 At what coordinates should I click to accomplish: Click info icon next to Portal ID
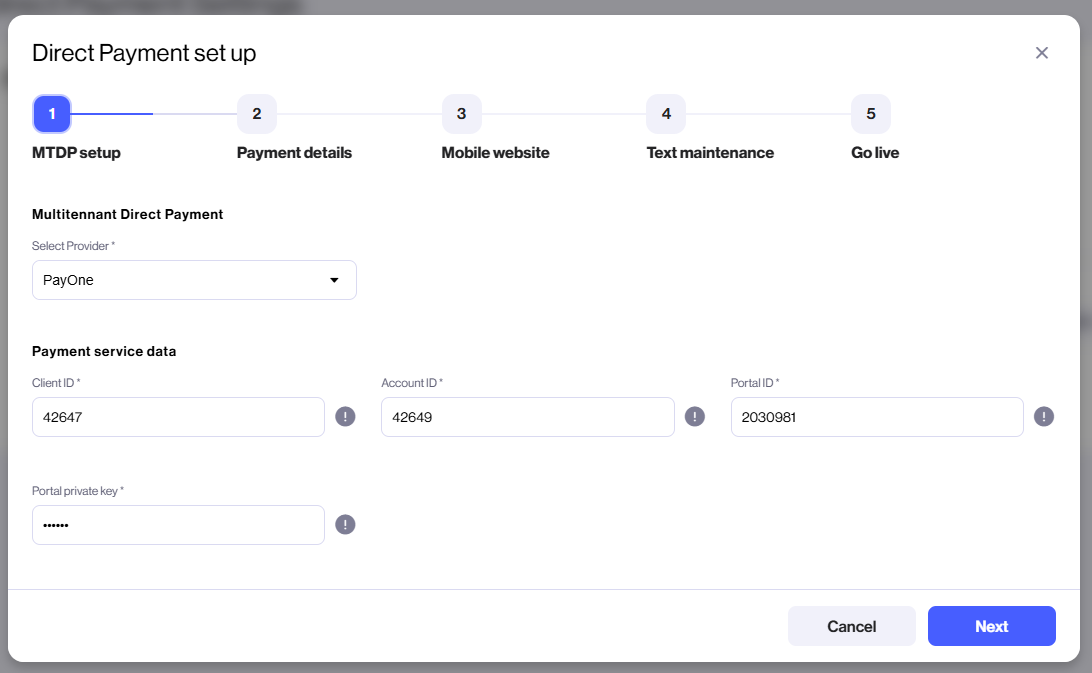tap(1043, 417)
